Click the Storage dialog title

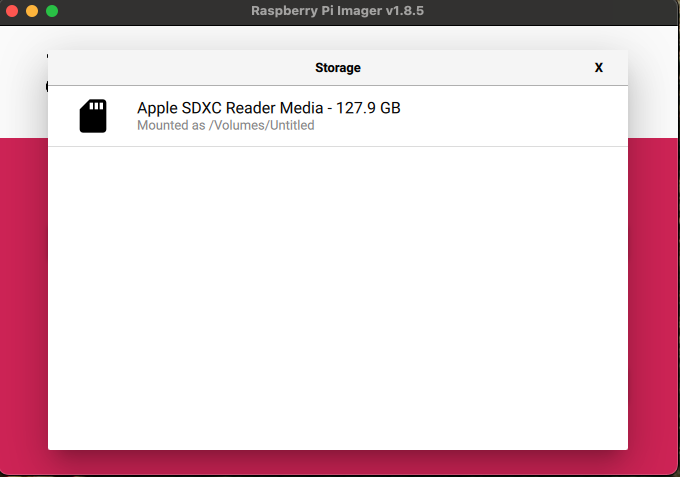(x=338, y=68)
